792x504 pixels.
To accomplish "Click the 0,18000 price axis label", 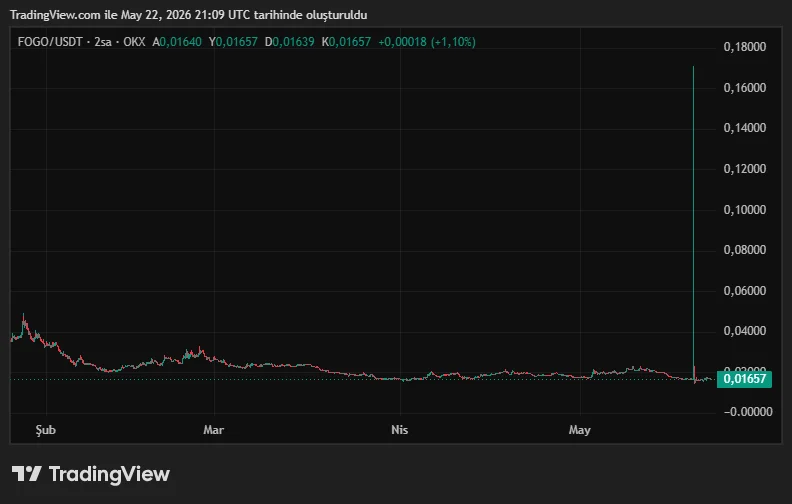I will coord(745,47).
